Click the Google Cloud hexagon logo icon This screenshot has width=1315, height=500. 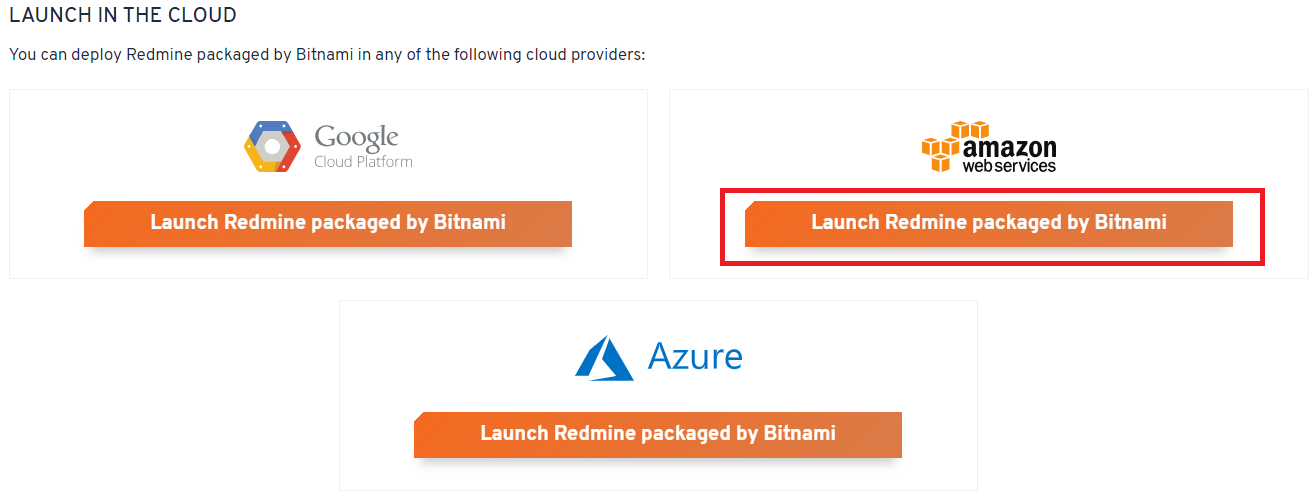click(272, 147)
